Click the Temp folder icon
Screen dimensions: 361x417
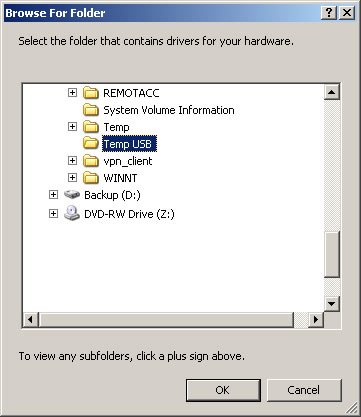coord(91,127)
